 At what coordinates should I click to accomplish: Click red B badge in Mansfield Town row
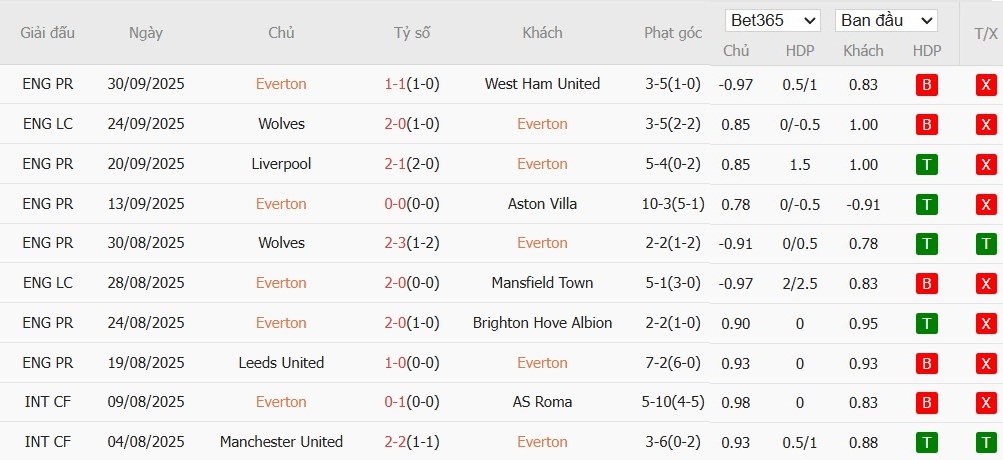point(926,283)
